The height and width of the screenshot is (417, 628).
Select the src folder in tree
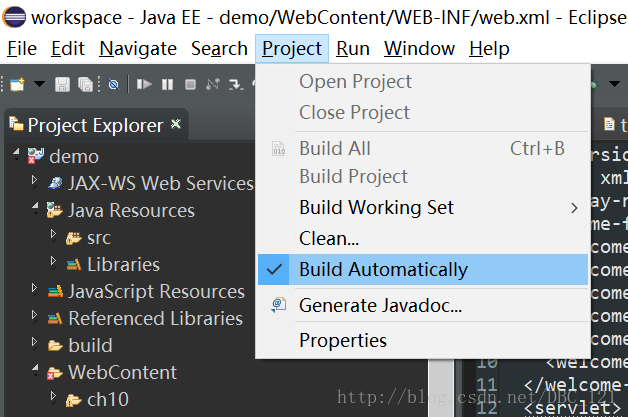pos(99,237)
